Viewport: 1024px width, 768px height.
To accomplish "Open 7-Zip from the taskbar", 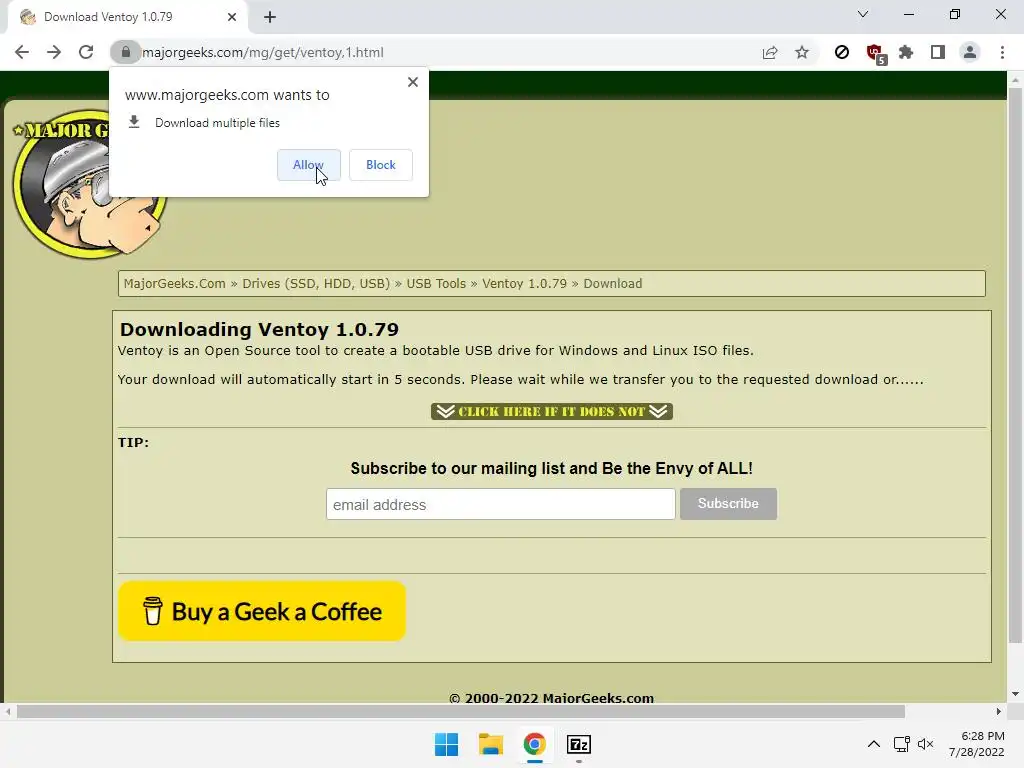I will tap(579, 744).
